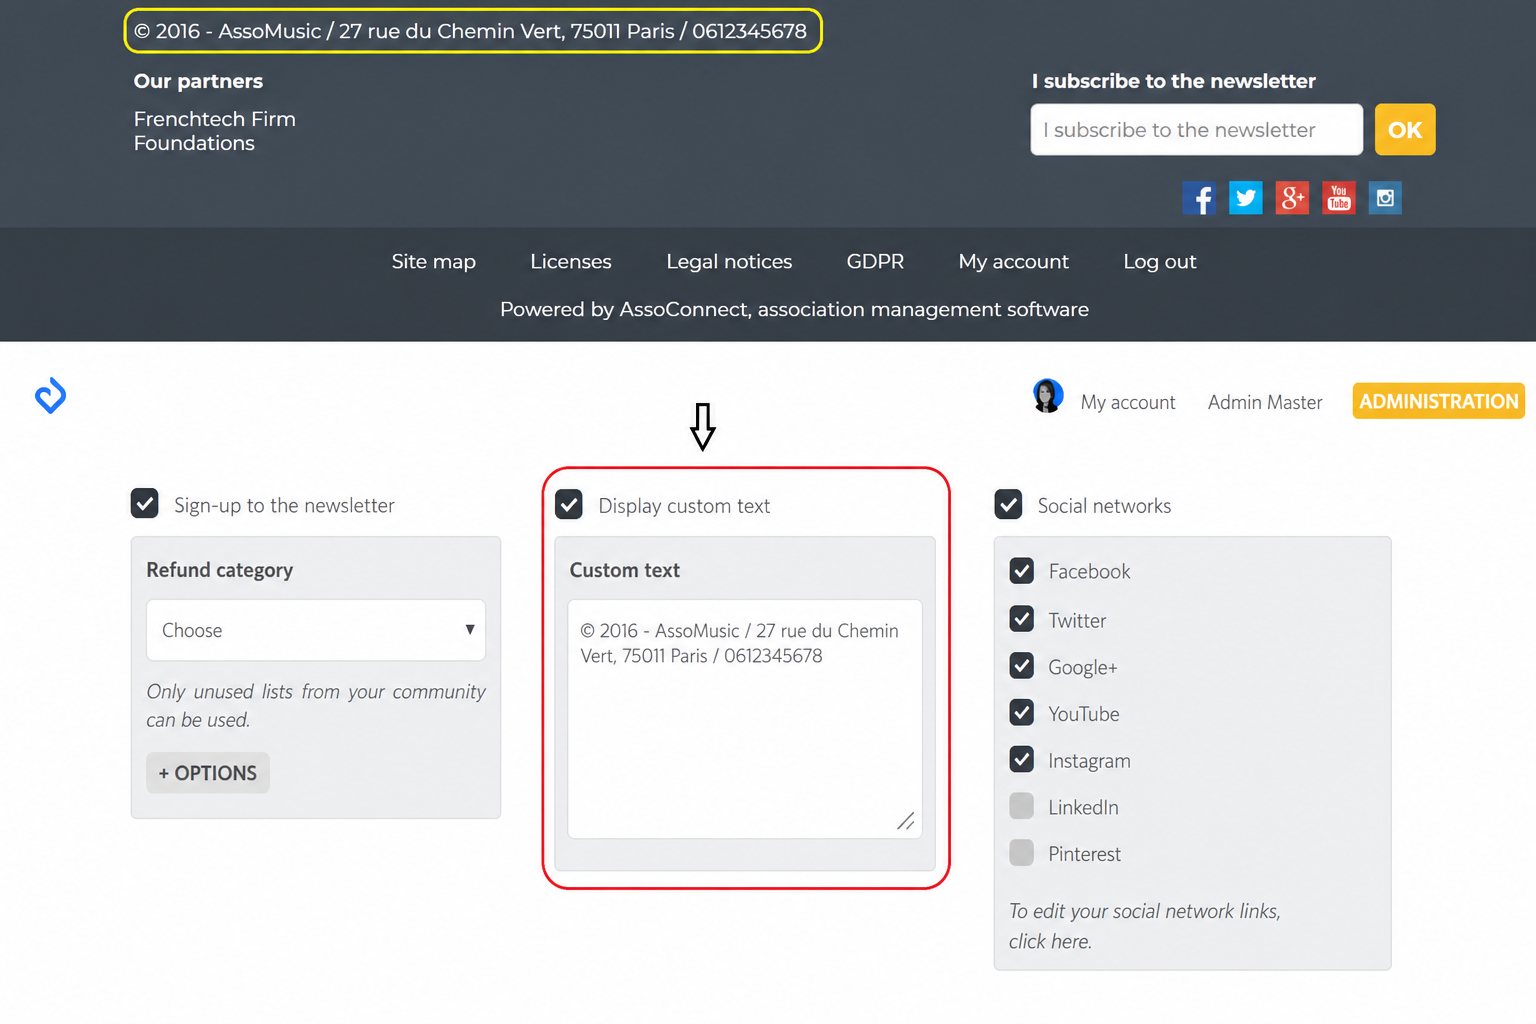Screen dimensions: 1536x1024
Task: Uncheck the Facebook checkbox
Action: pos(1021,571)
